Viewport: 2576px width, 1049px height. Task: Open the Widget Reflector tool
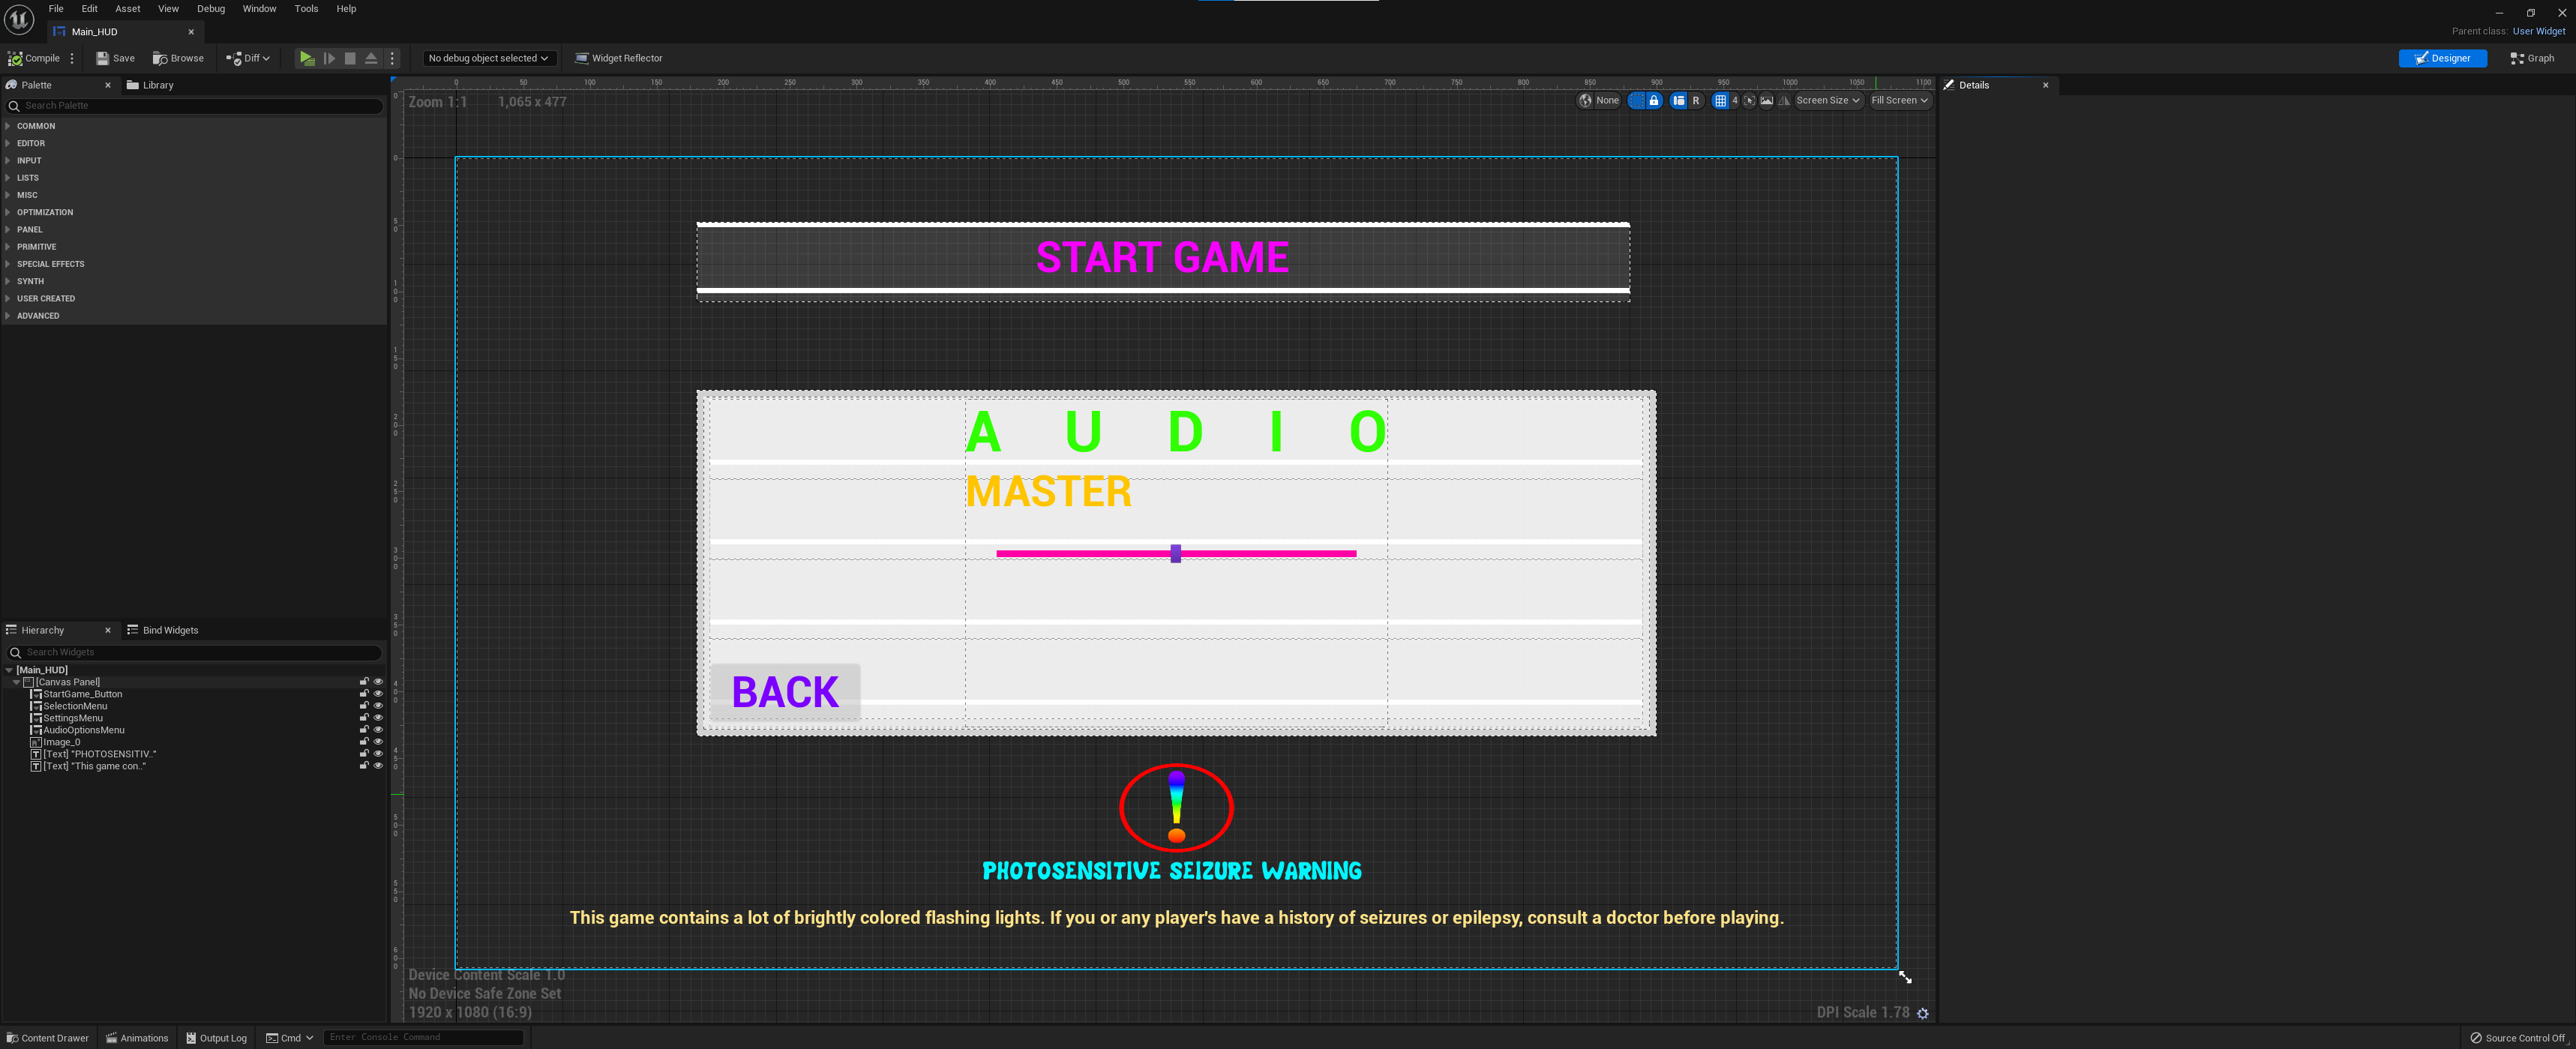pos(618,58)
